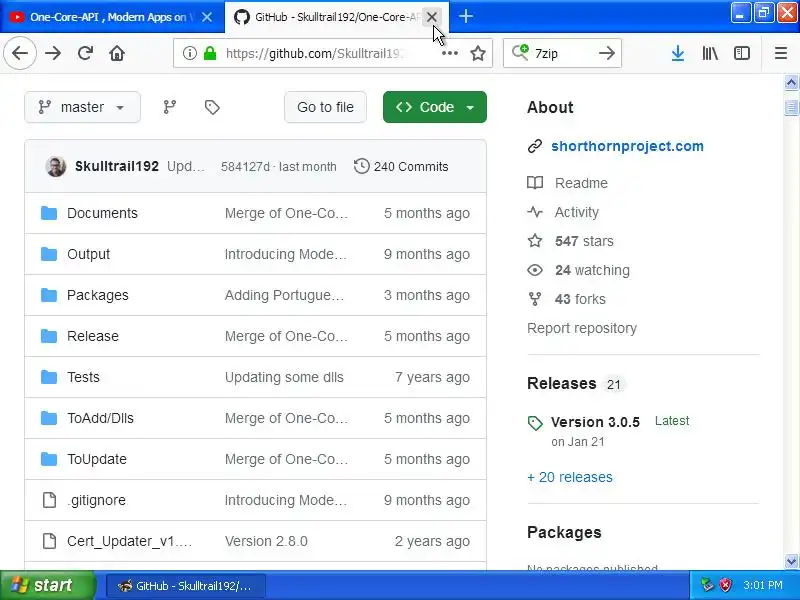This screenshot has width=800, height=600.
Task: Reload the GitHub page
Action: coord(85,53)
